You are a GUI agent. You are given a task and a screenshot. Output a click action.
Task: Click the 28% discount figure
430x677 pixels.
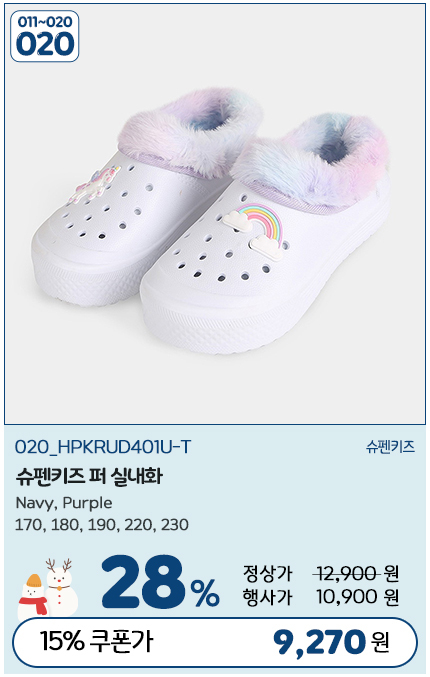161,583
